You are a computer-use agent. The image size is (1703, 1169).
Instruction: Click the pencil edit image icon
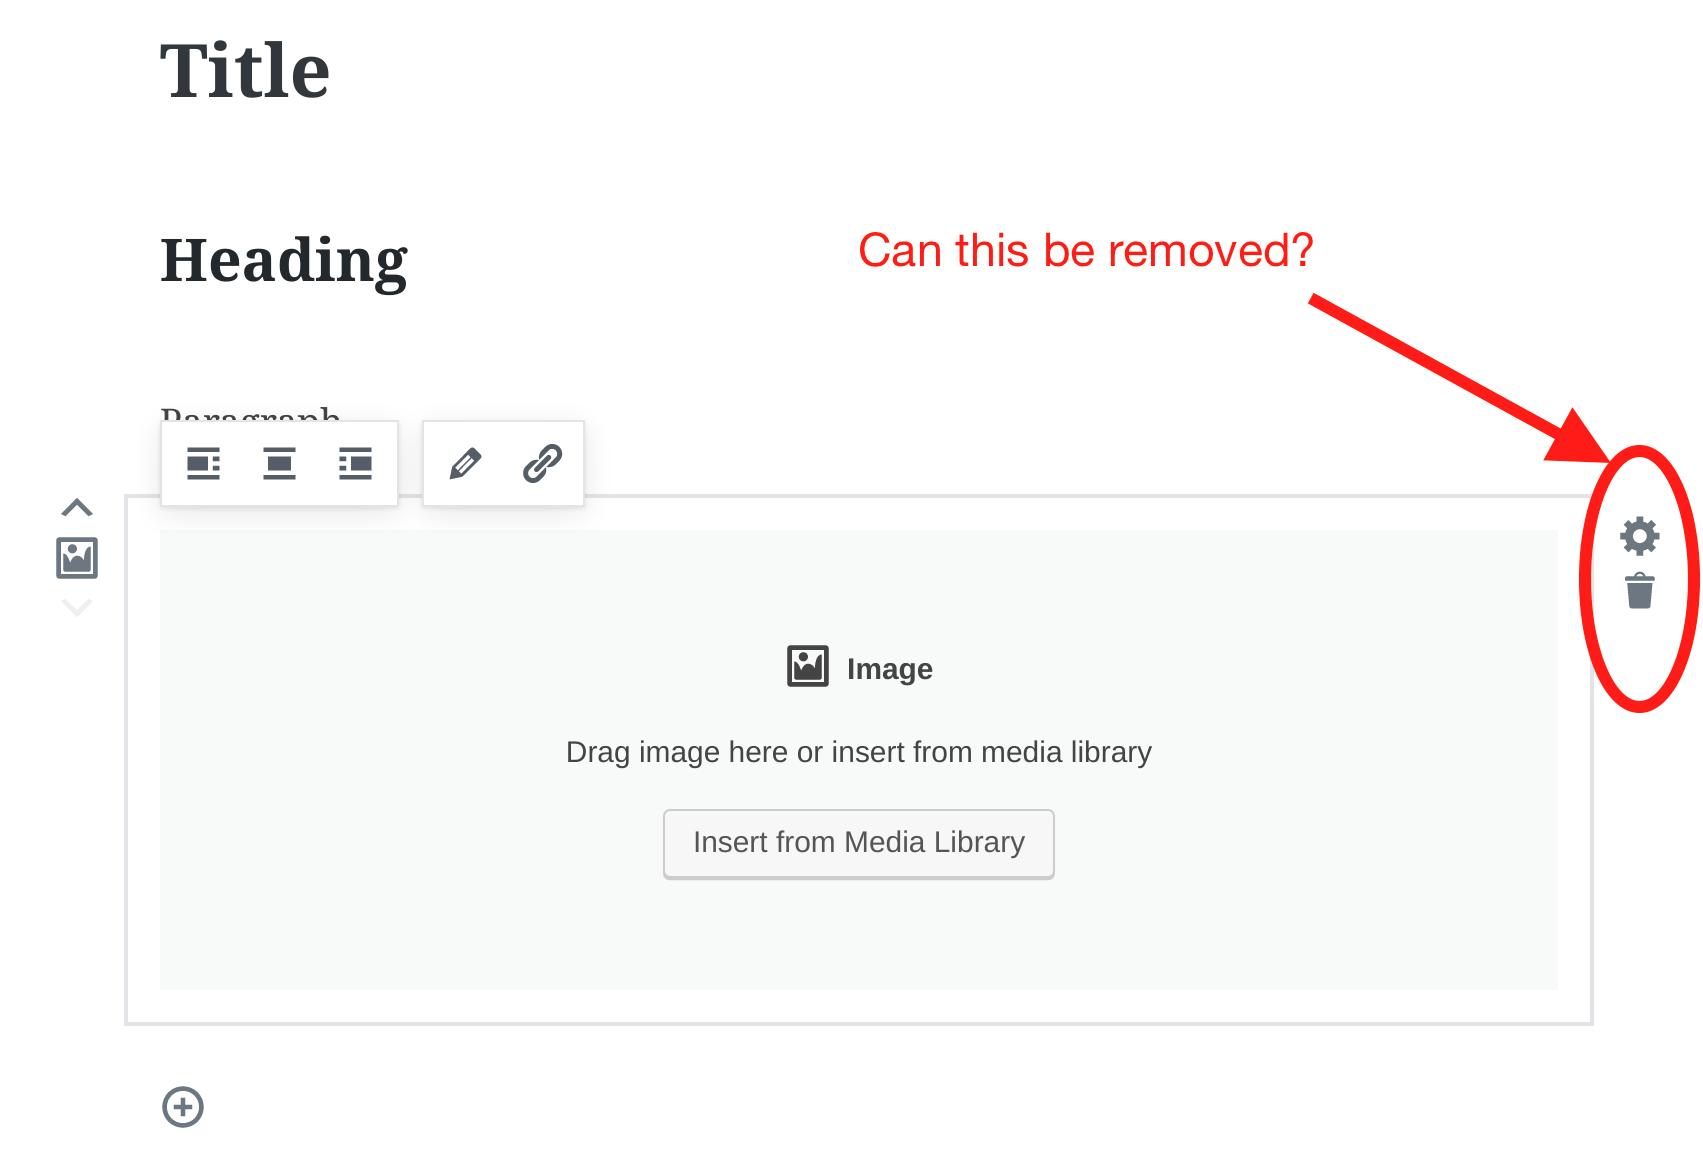click(465, 464)
